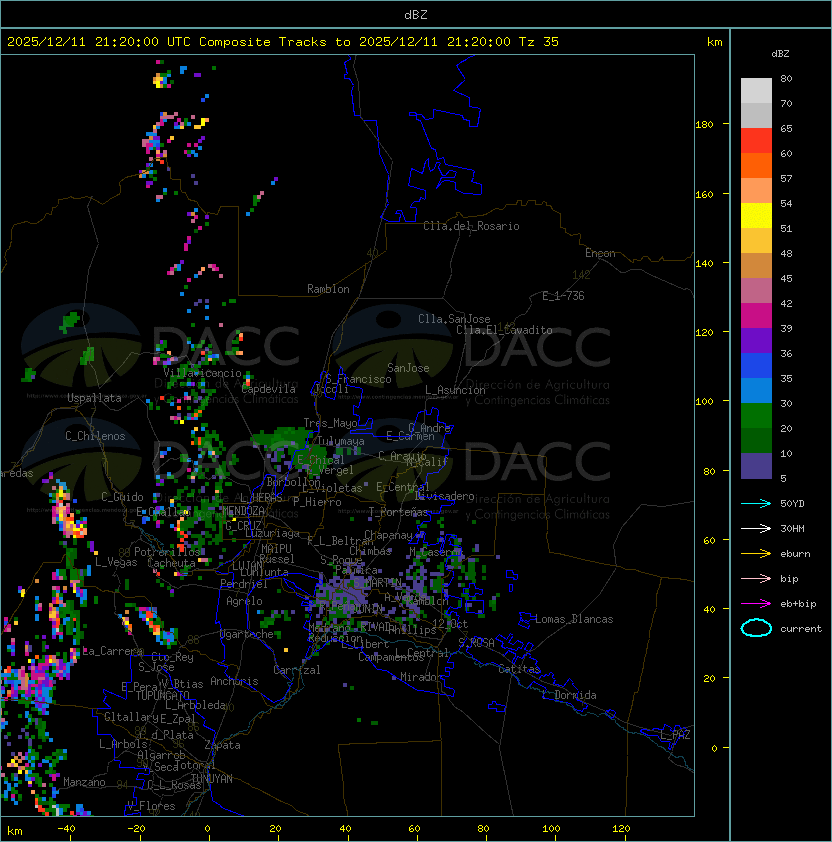Pick the light blue 35-30 dBZ swatch

756,390
